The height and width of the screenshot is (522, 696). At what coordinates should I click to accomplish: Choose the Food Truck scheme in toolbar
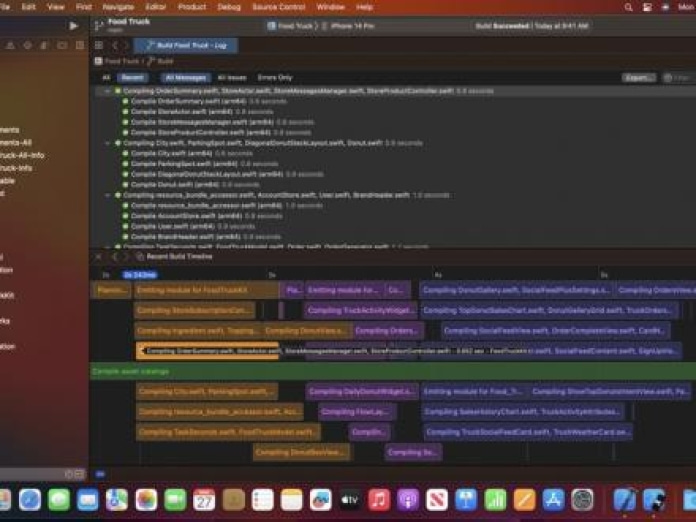click(x=291, y=26)
